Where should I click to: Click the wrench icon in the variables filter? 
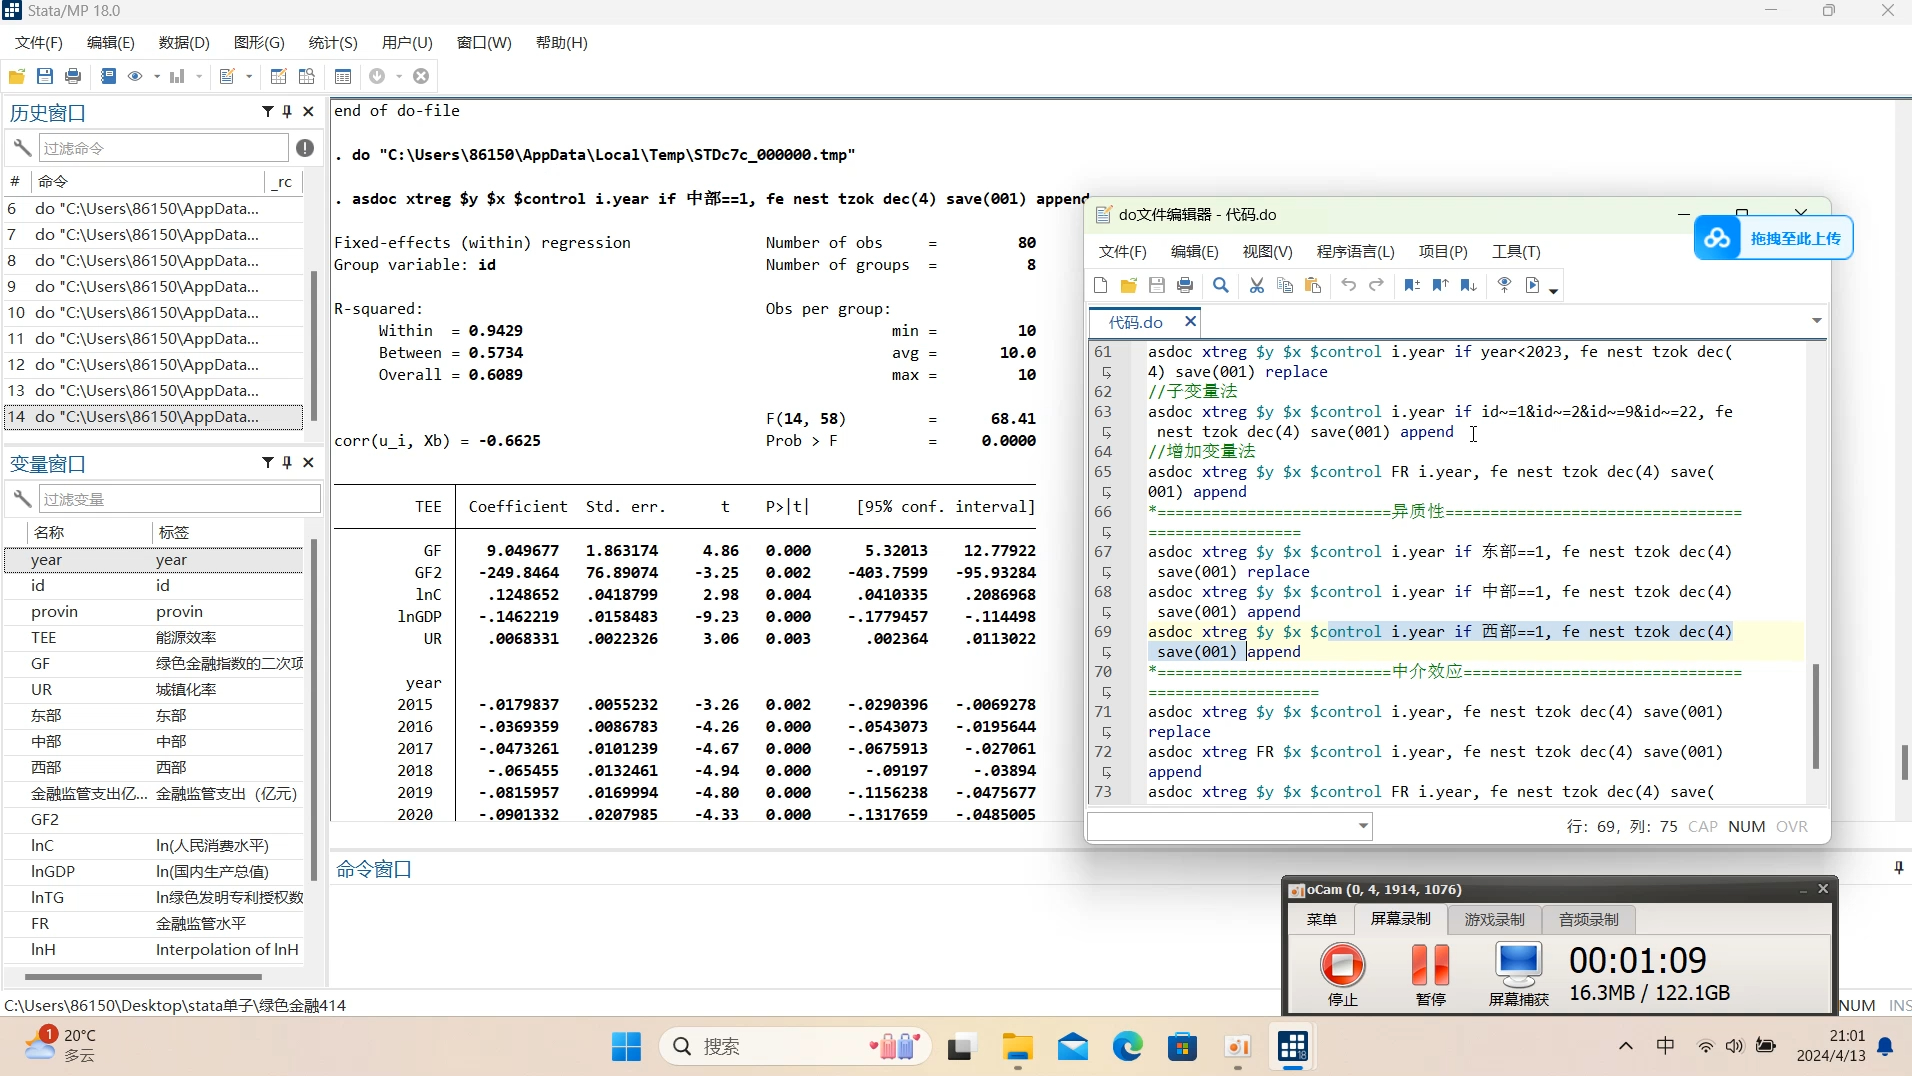coord(22,498)
